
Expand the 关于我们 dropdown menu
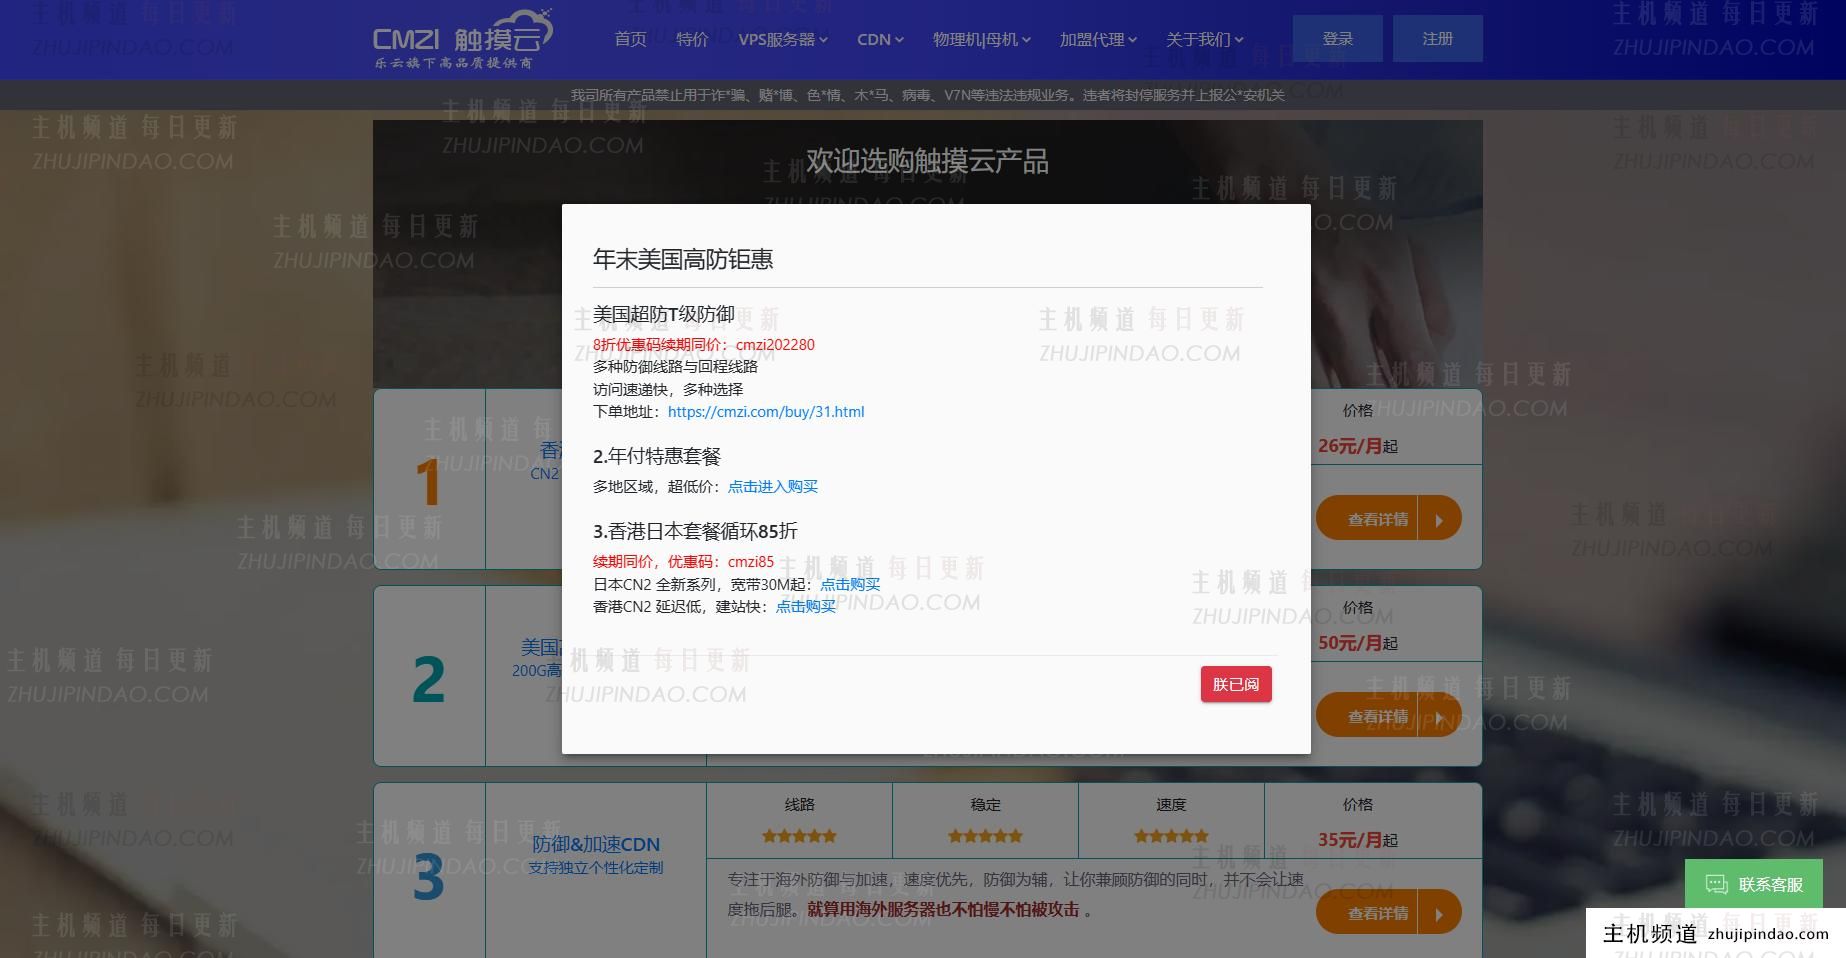(x=1204, y=39)
